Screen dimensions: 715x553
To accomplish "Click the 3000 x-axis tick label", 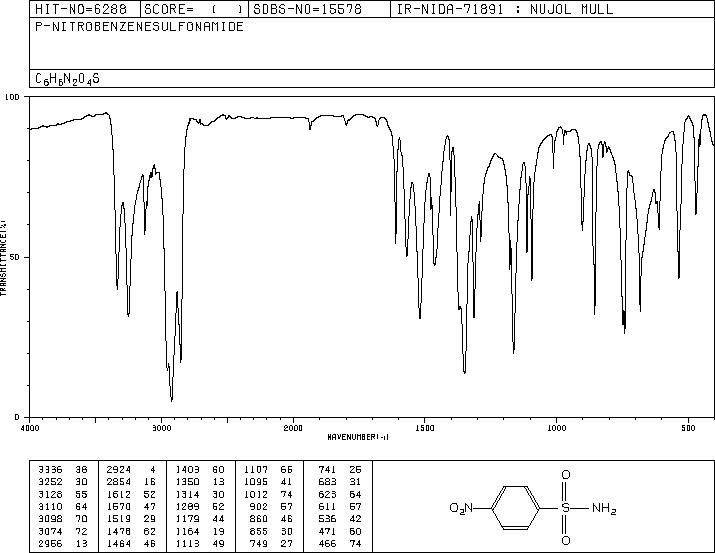I will (x=161, y=428).
